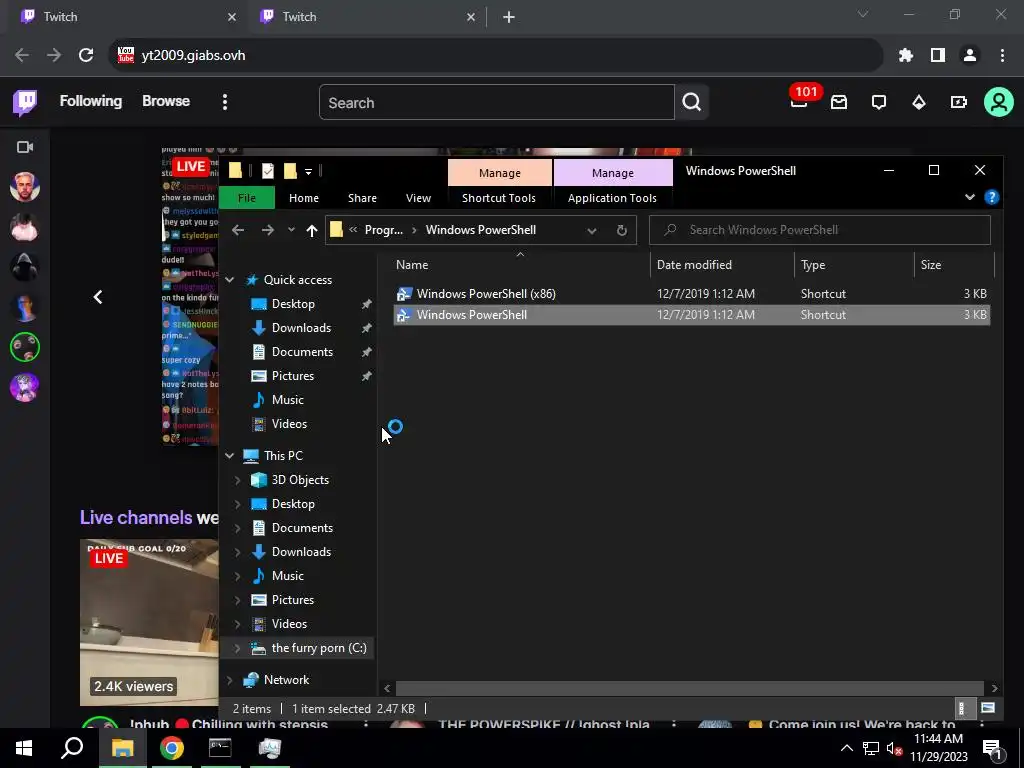Expand the Network tree node

(x=229, y=680)
